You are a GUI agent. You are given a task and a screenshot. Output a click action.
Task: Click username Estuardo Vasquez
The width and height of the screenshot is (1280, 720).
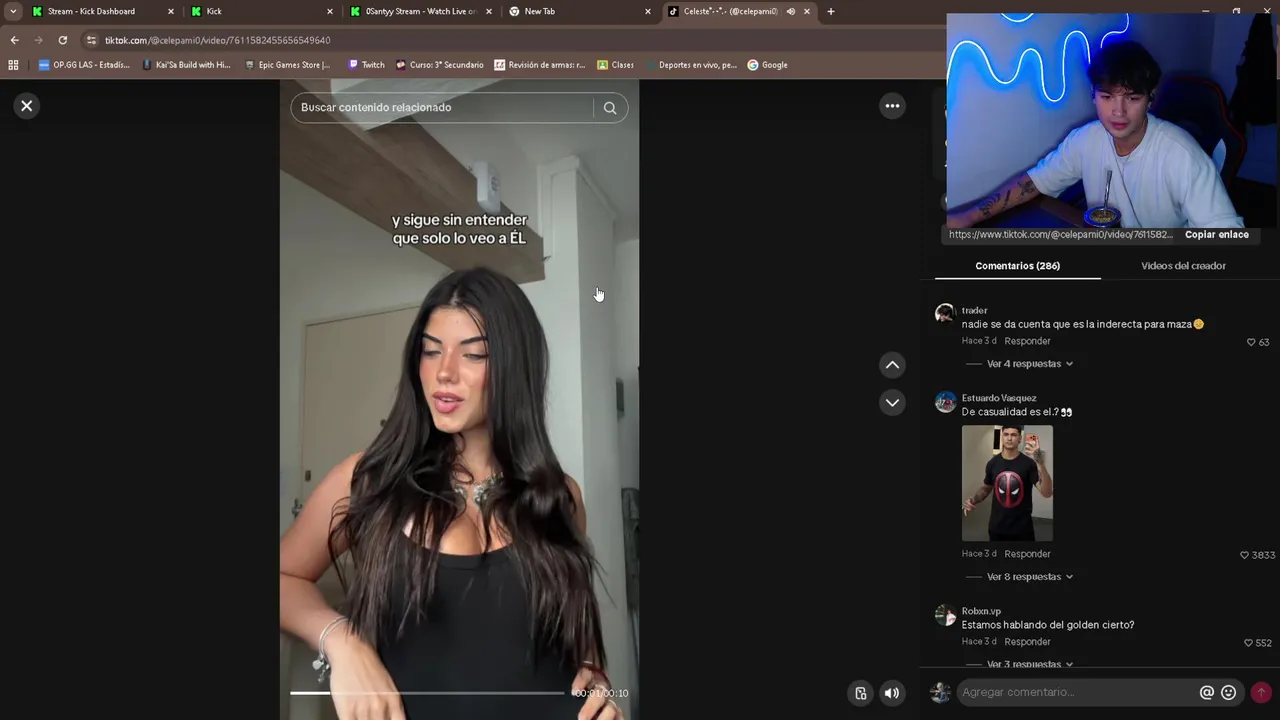[999, 398]
